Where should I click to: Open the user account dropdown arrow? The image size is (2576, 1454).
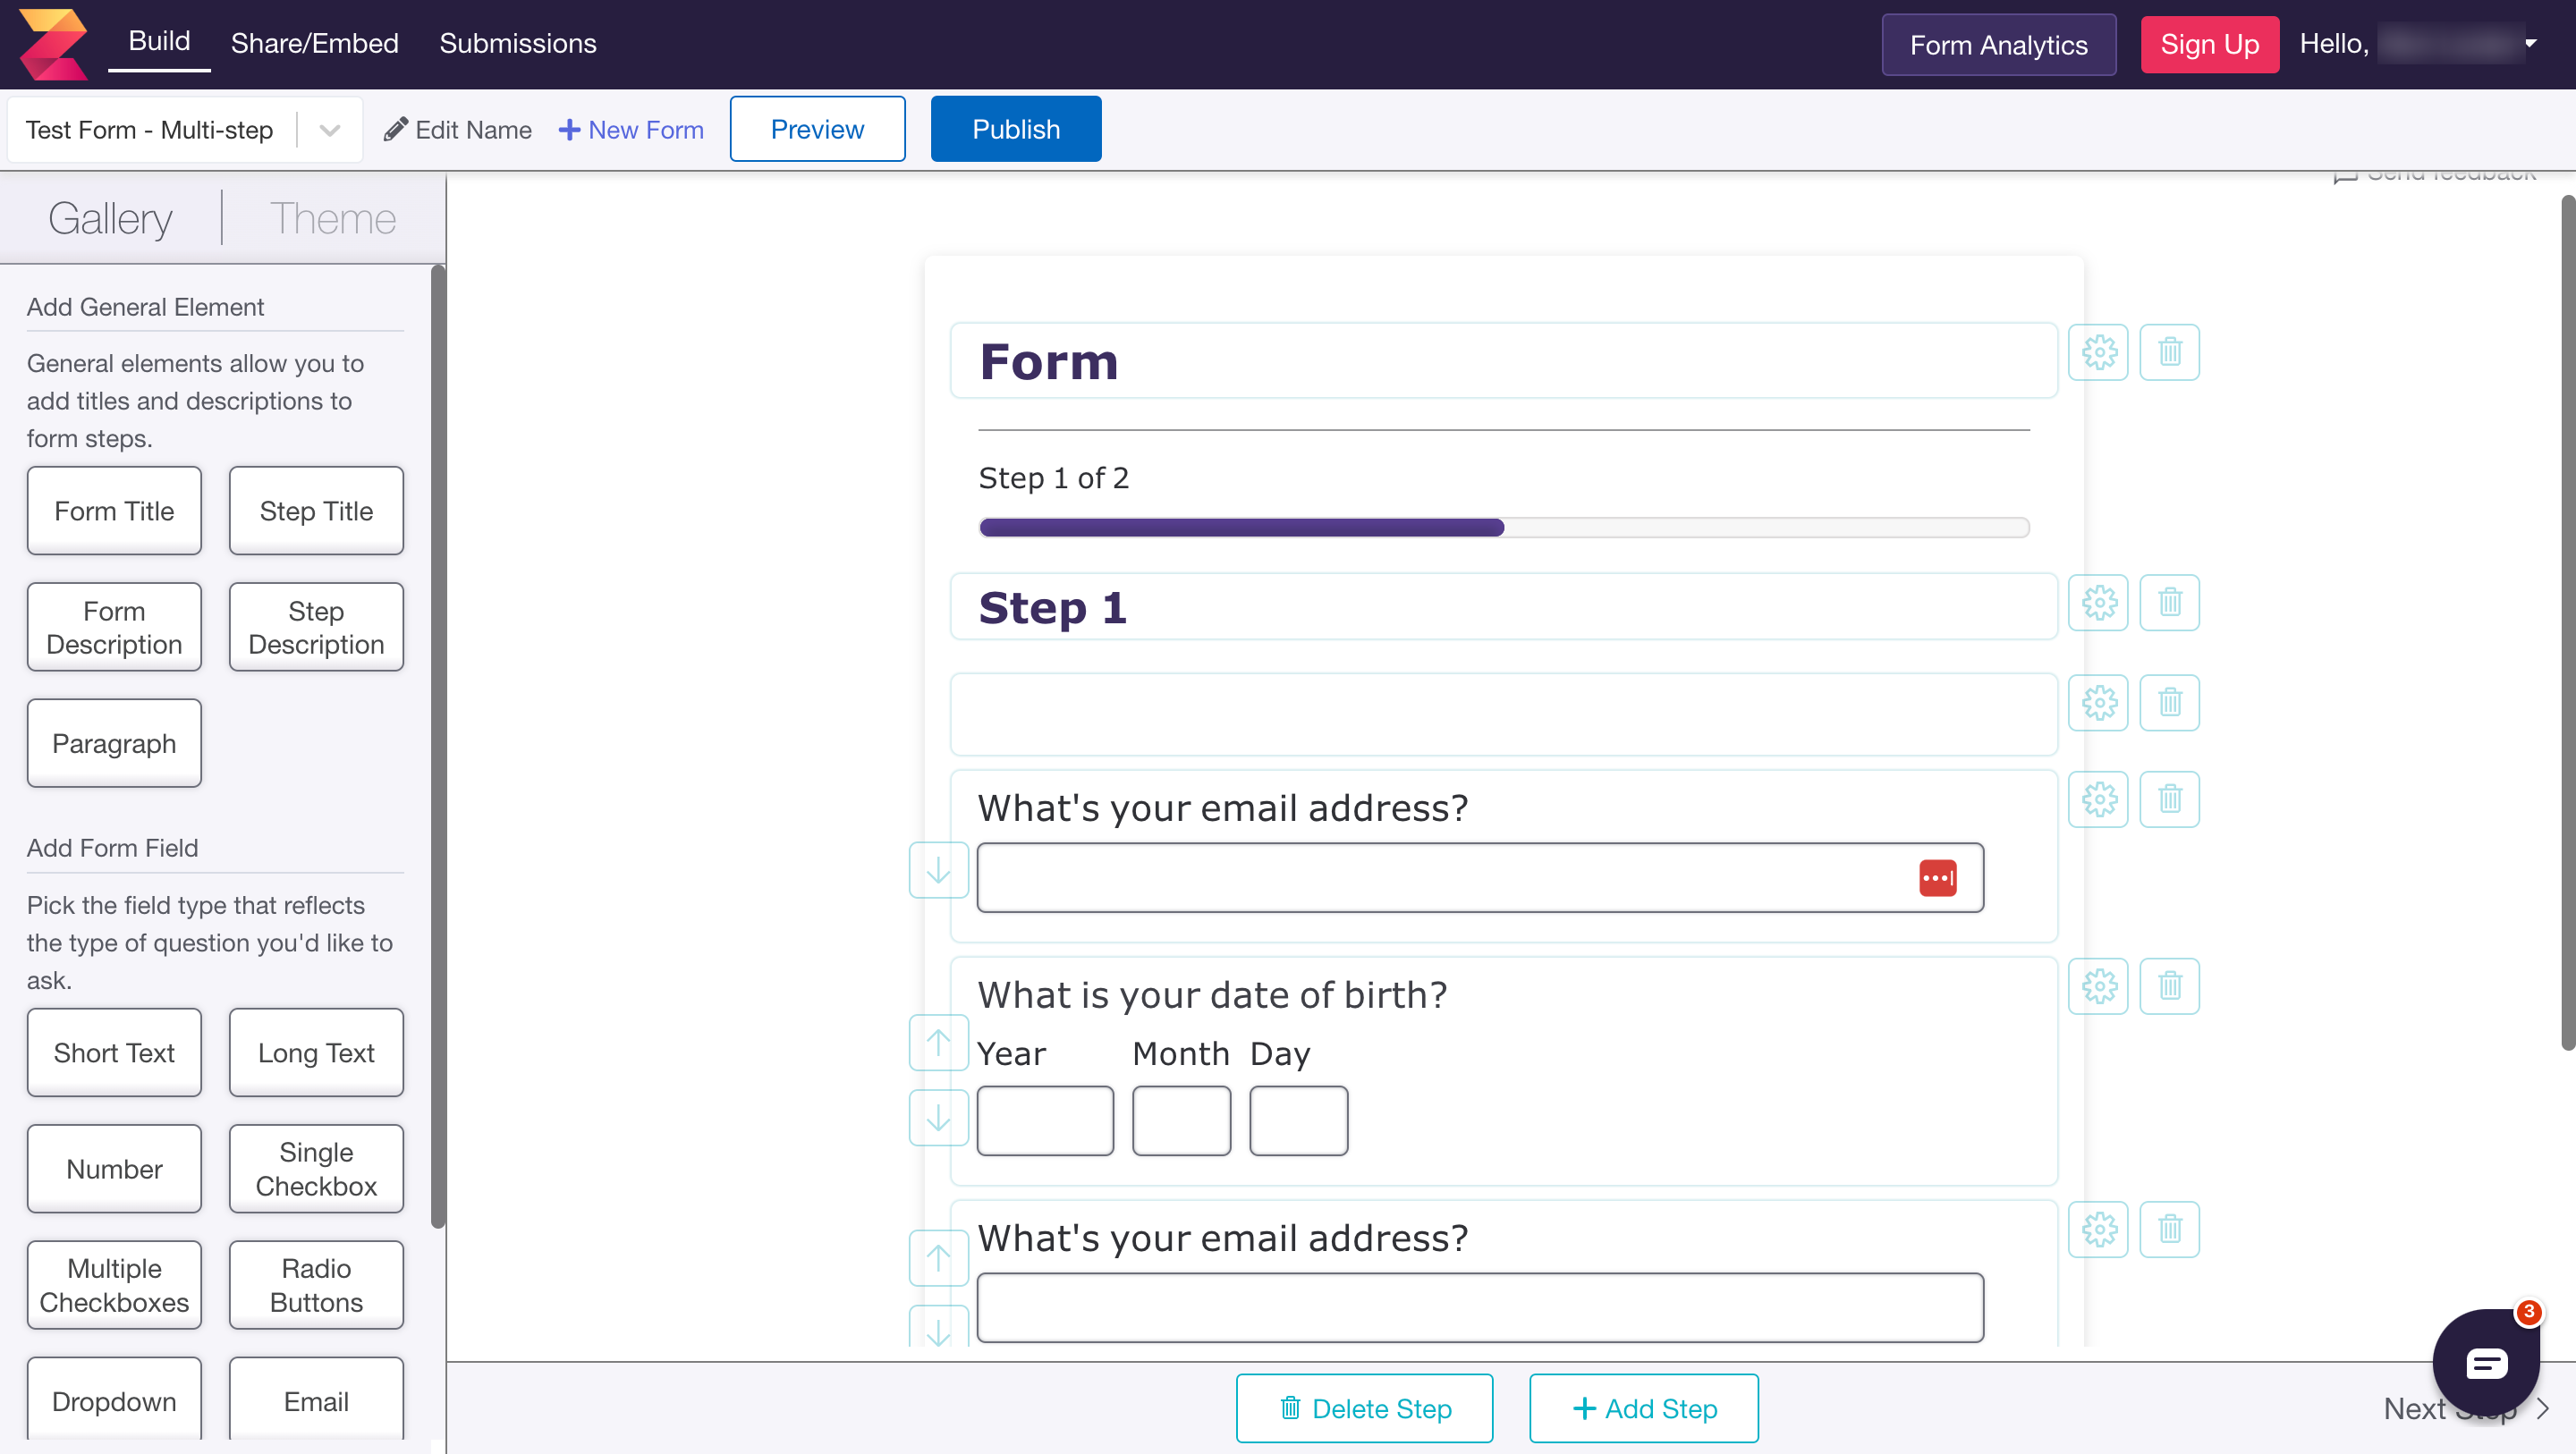[2530, 44]
